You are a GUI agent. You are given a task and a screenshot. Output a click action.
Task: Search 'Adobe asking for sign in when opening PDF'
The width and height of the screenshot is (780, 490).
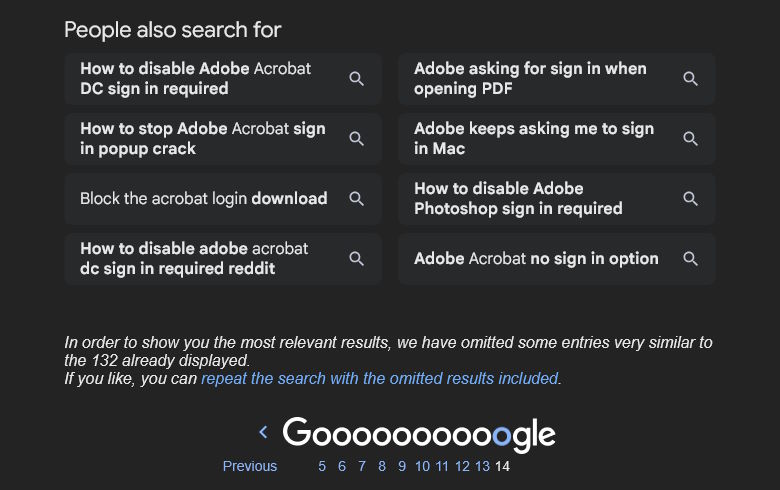[x=557, y=79]
